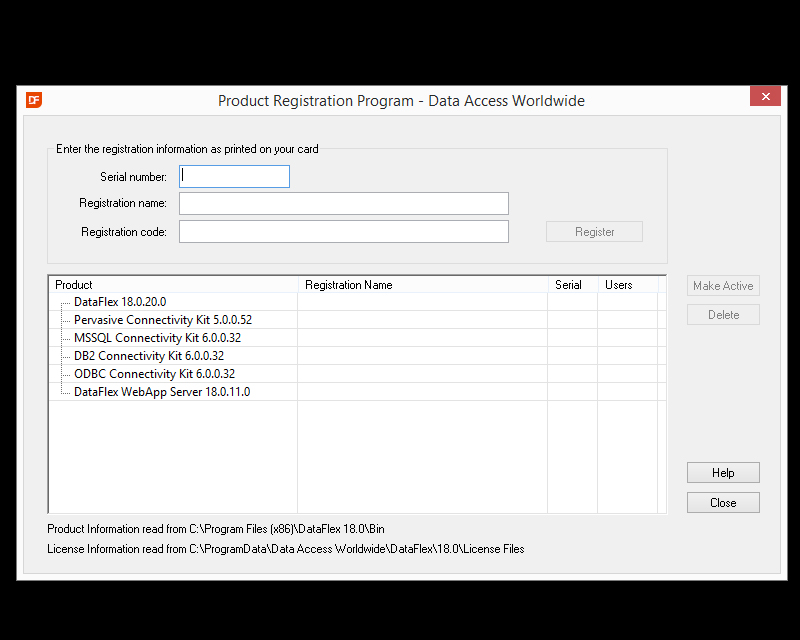Click 'Enter the registration information' group caption
The height and width of the screenshot is (640, 800).
coord(187,149)
